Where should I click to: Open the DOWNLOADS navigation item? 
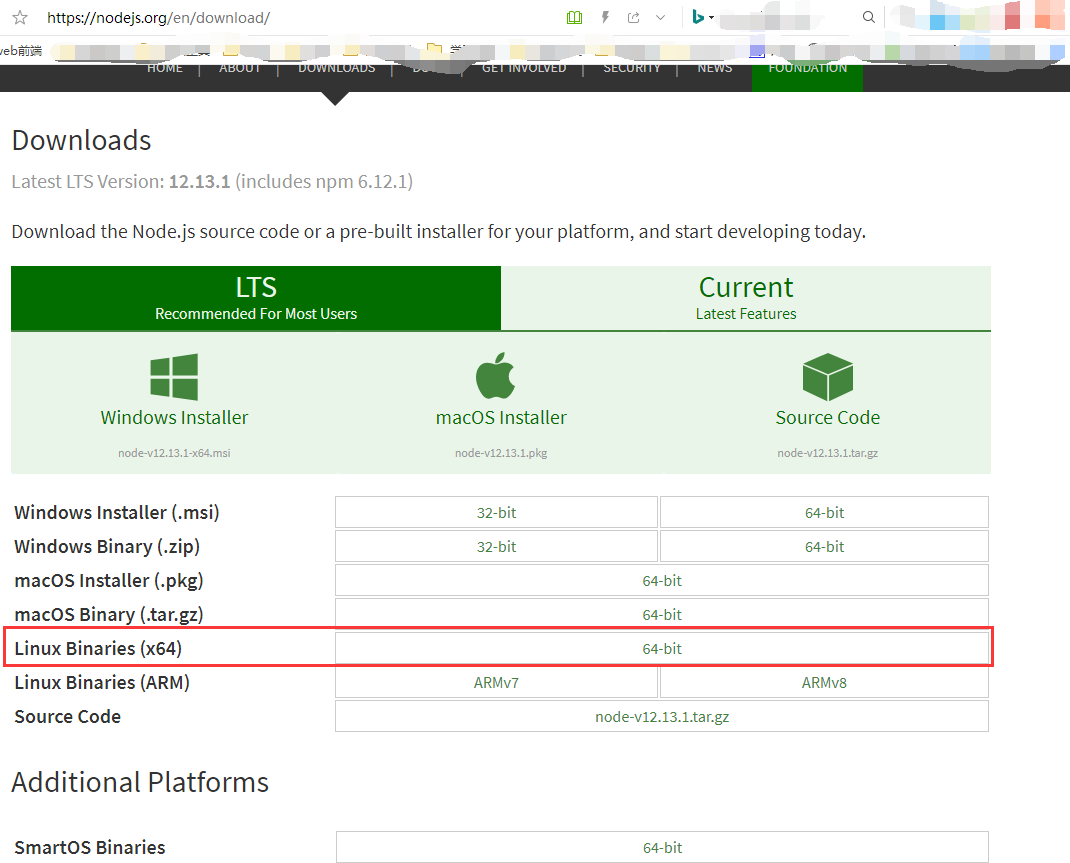point(336,68)
